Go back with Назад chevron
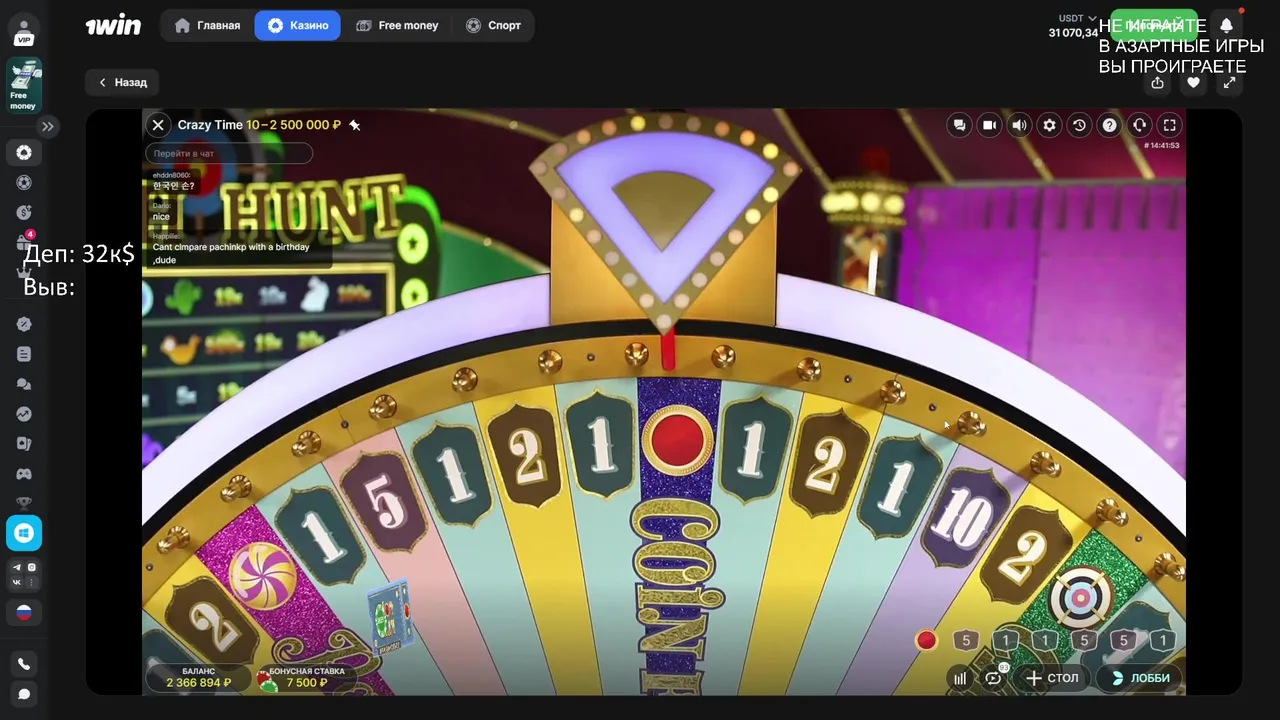The image size is (1280, 720). click(122, 82)
